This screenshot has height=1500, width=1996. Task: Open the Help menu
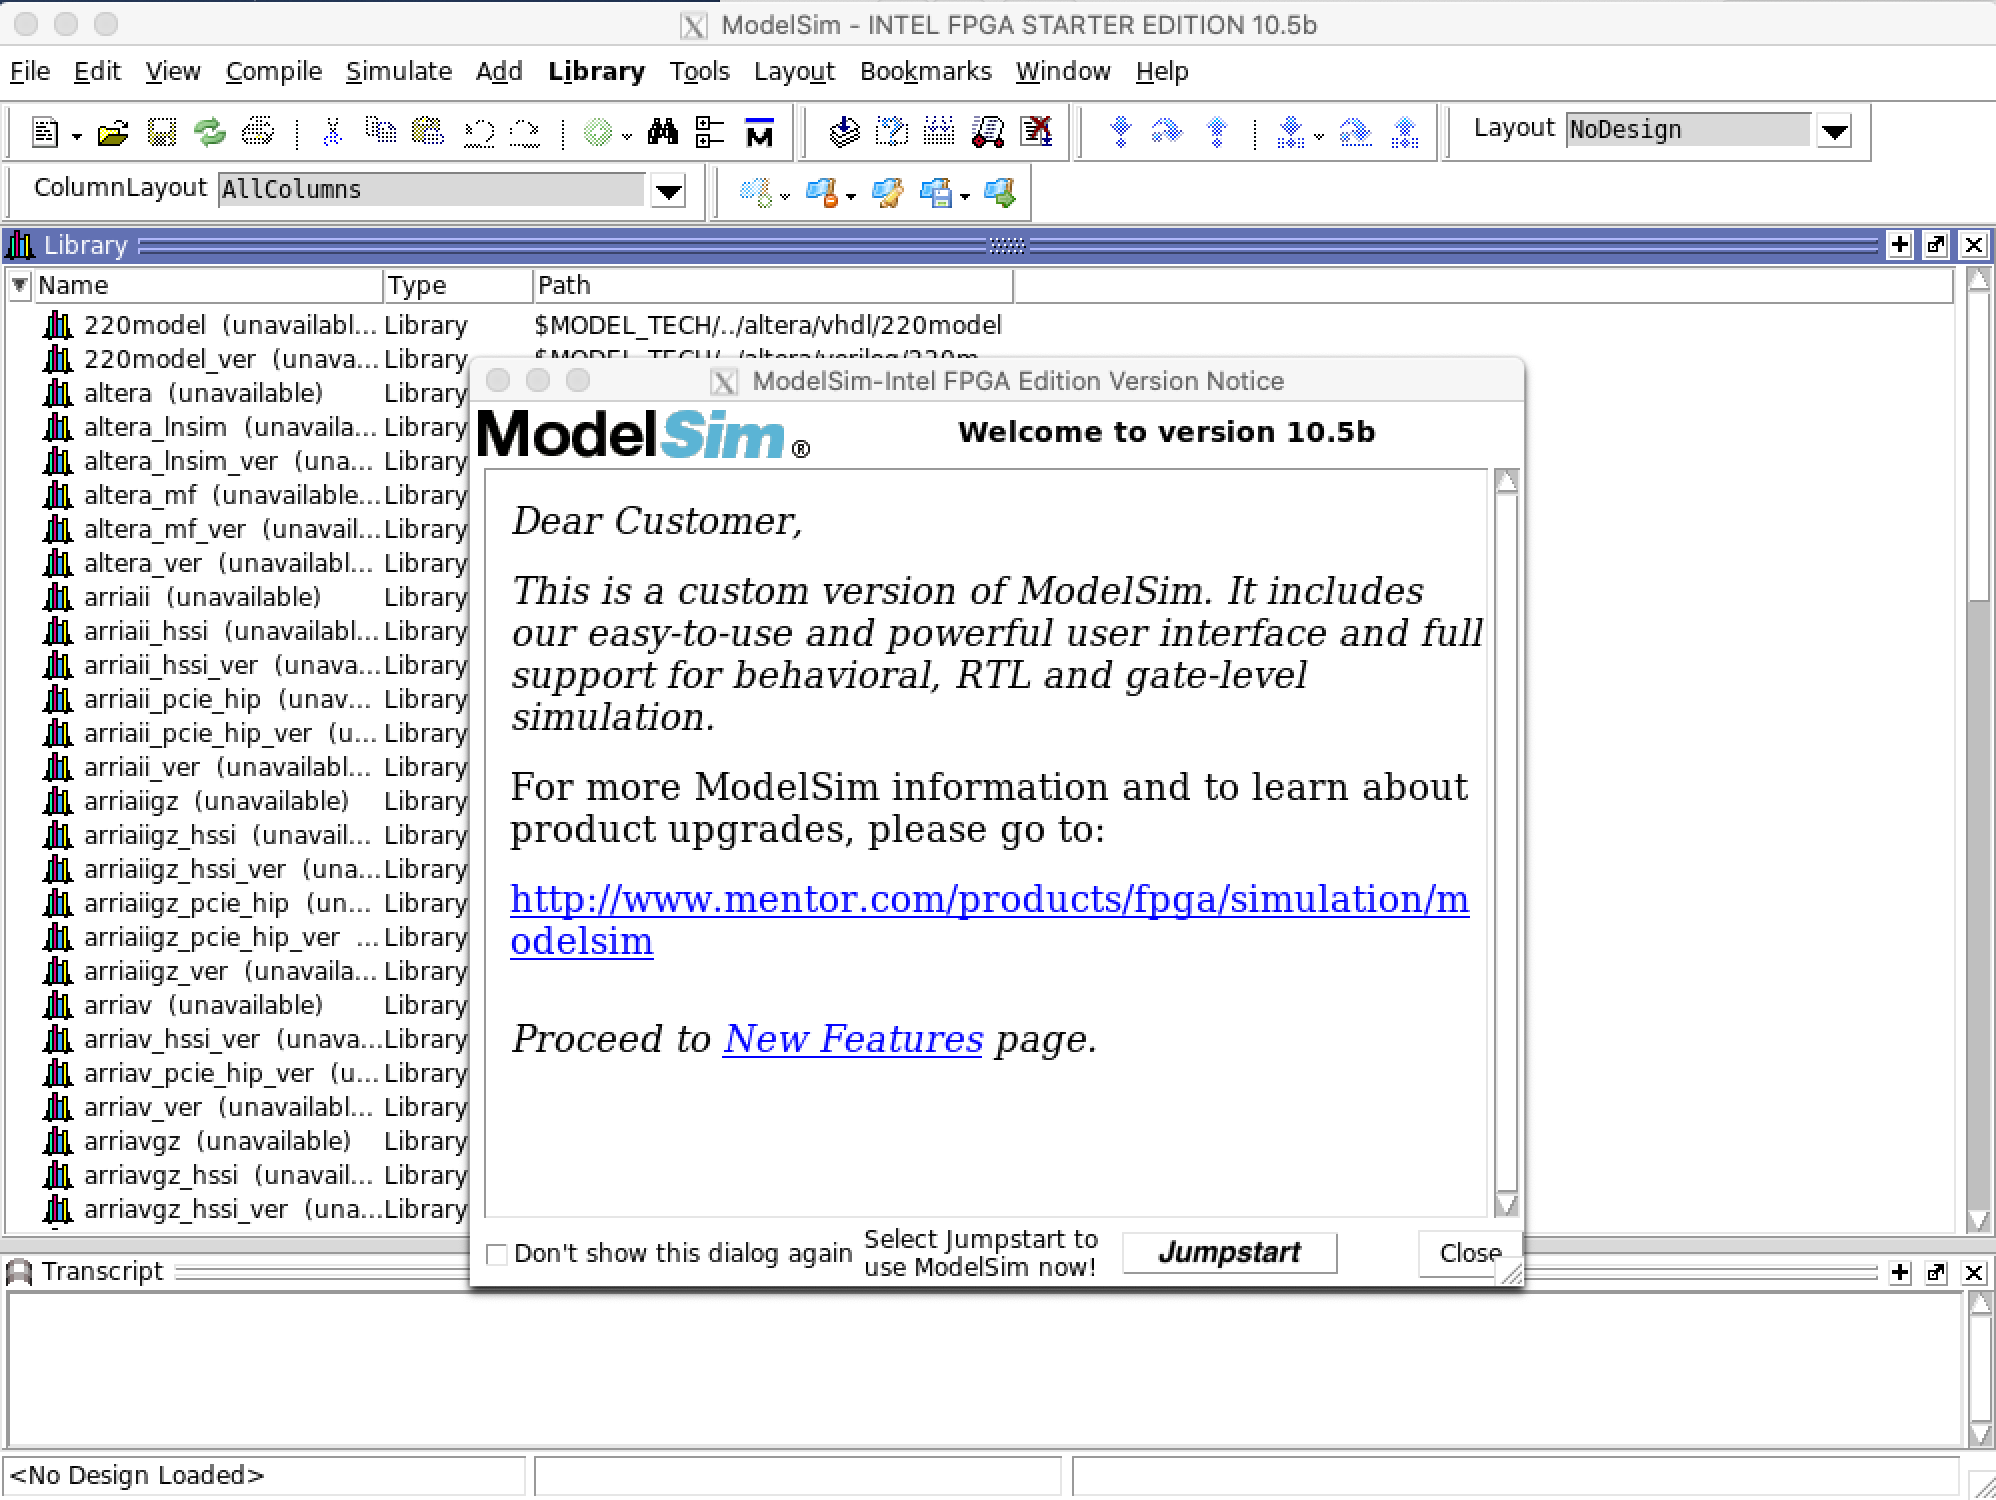pyautogui.click(x=1162, y=72)
